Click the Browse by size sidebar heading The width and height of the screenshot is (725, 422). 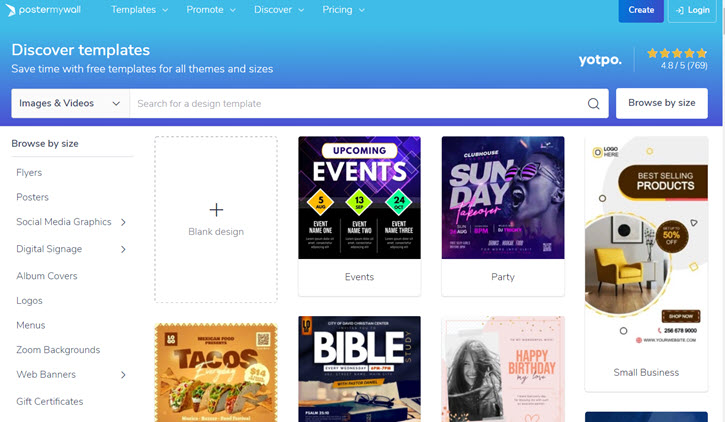[45, 144]
